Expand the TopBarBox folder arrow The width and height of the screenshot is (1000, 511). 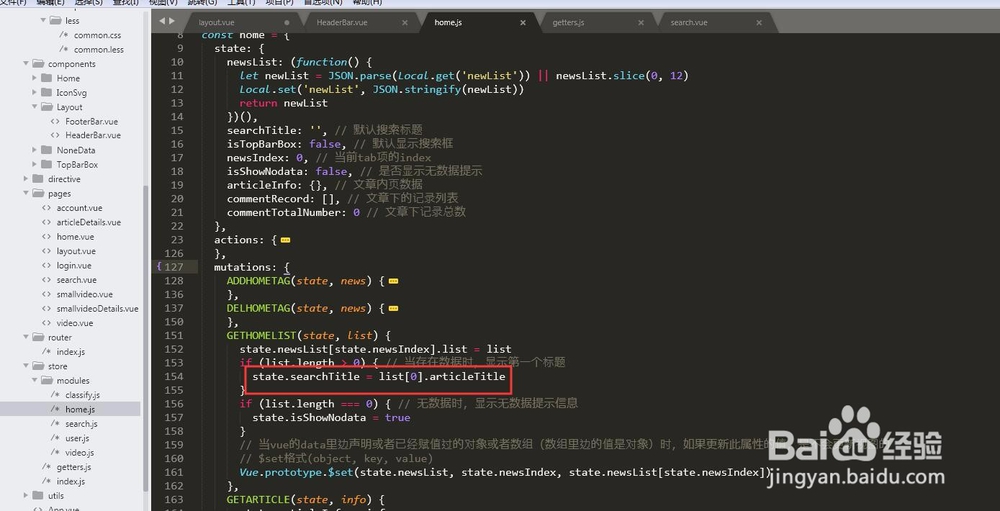point(34,165)
